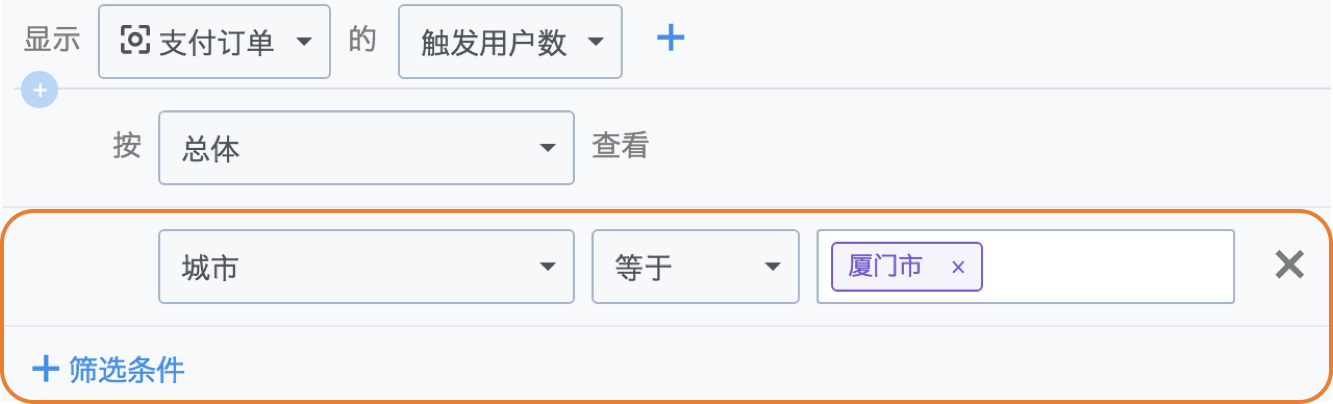
Task: Click the caret arrow in the 城市 box
Action: coord(547,267)
